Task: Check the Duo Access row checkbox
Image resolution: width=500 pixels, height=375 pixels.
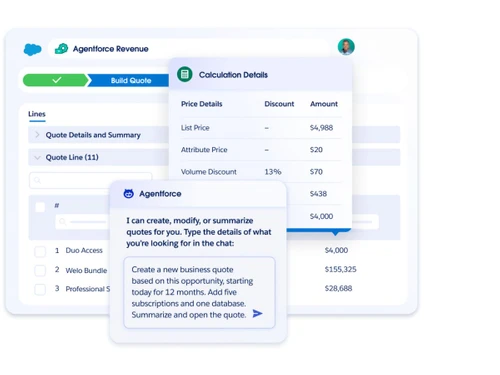Action: (x=40, y=251)
